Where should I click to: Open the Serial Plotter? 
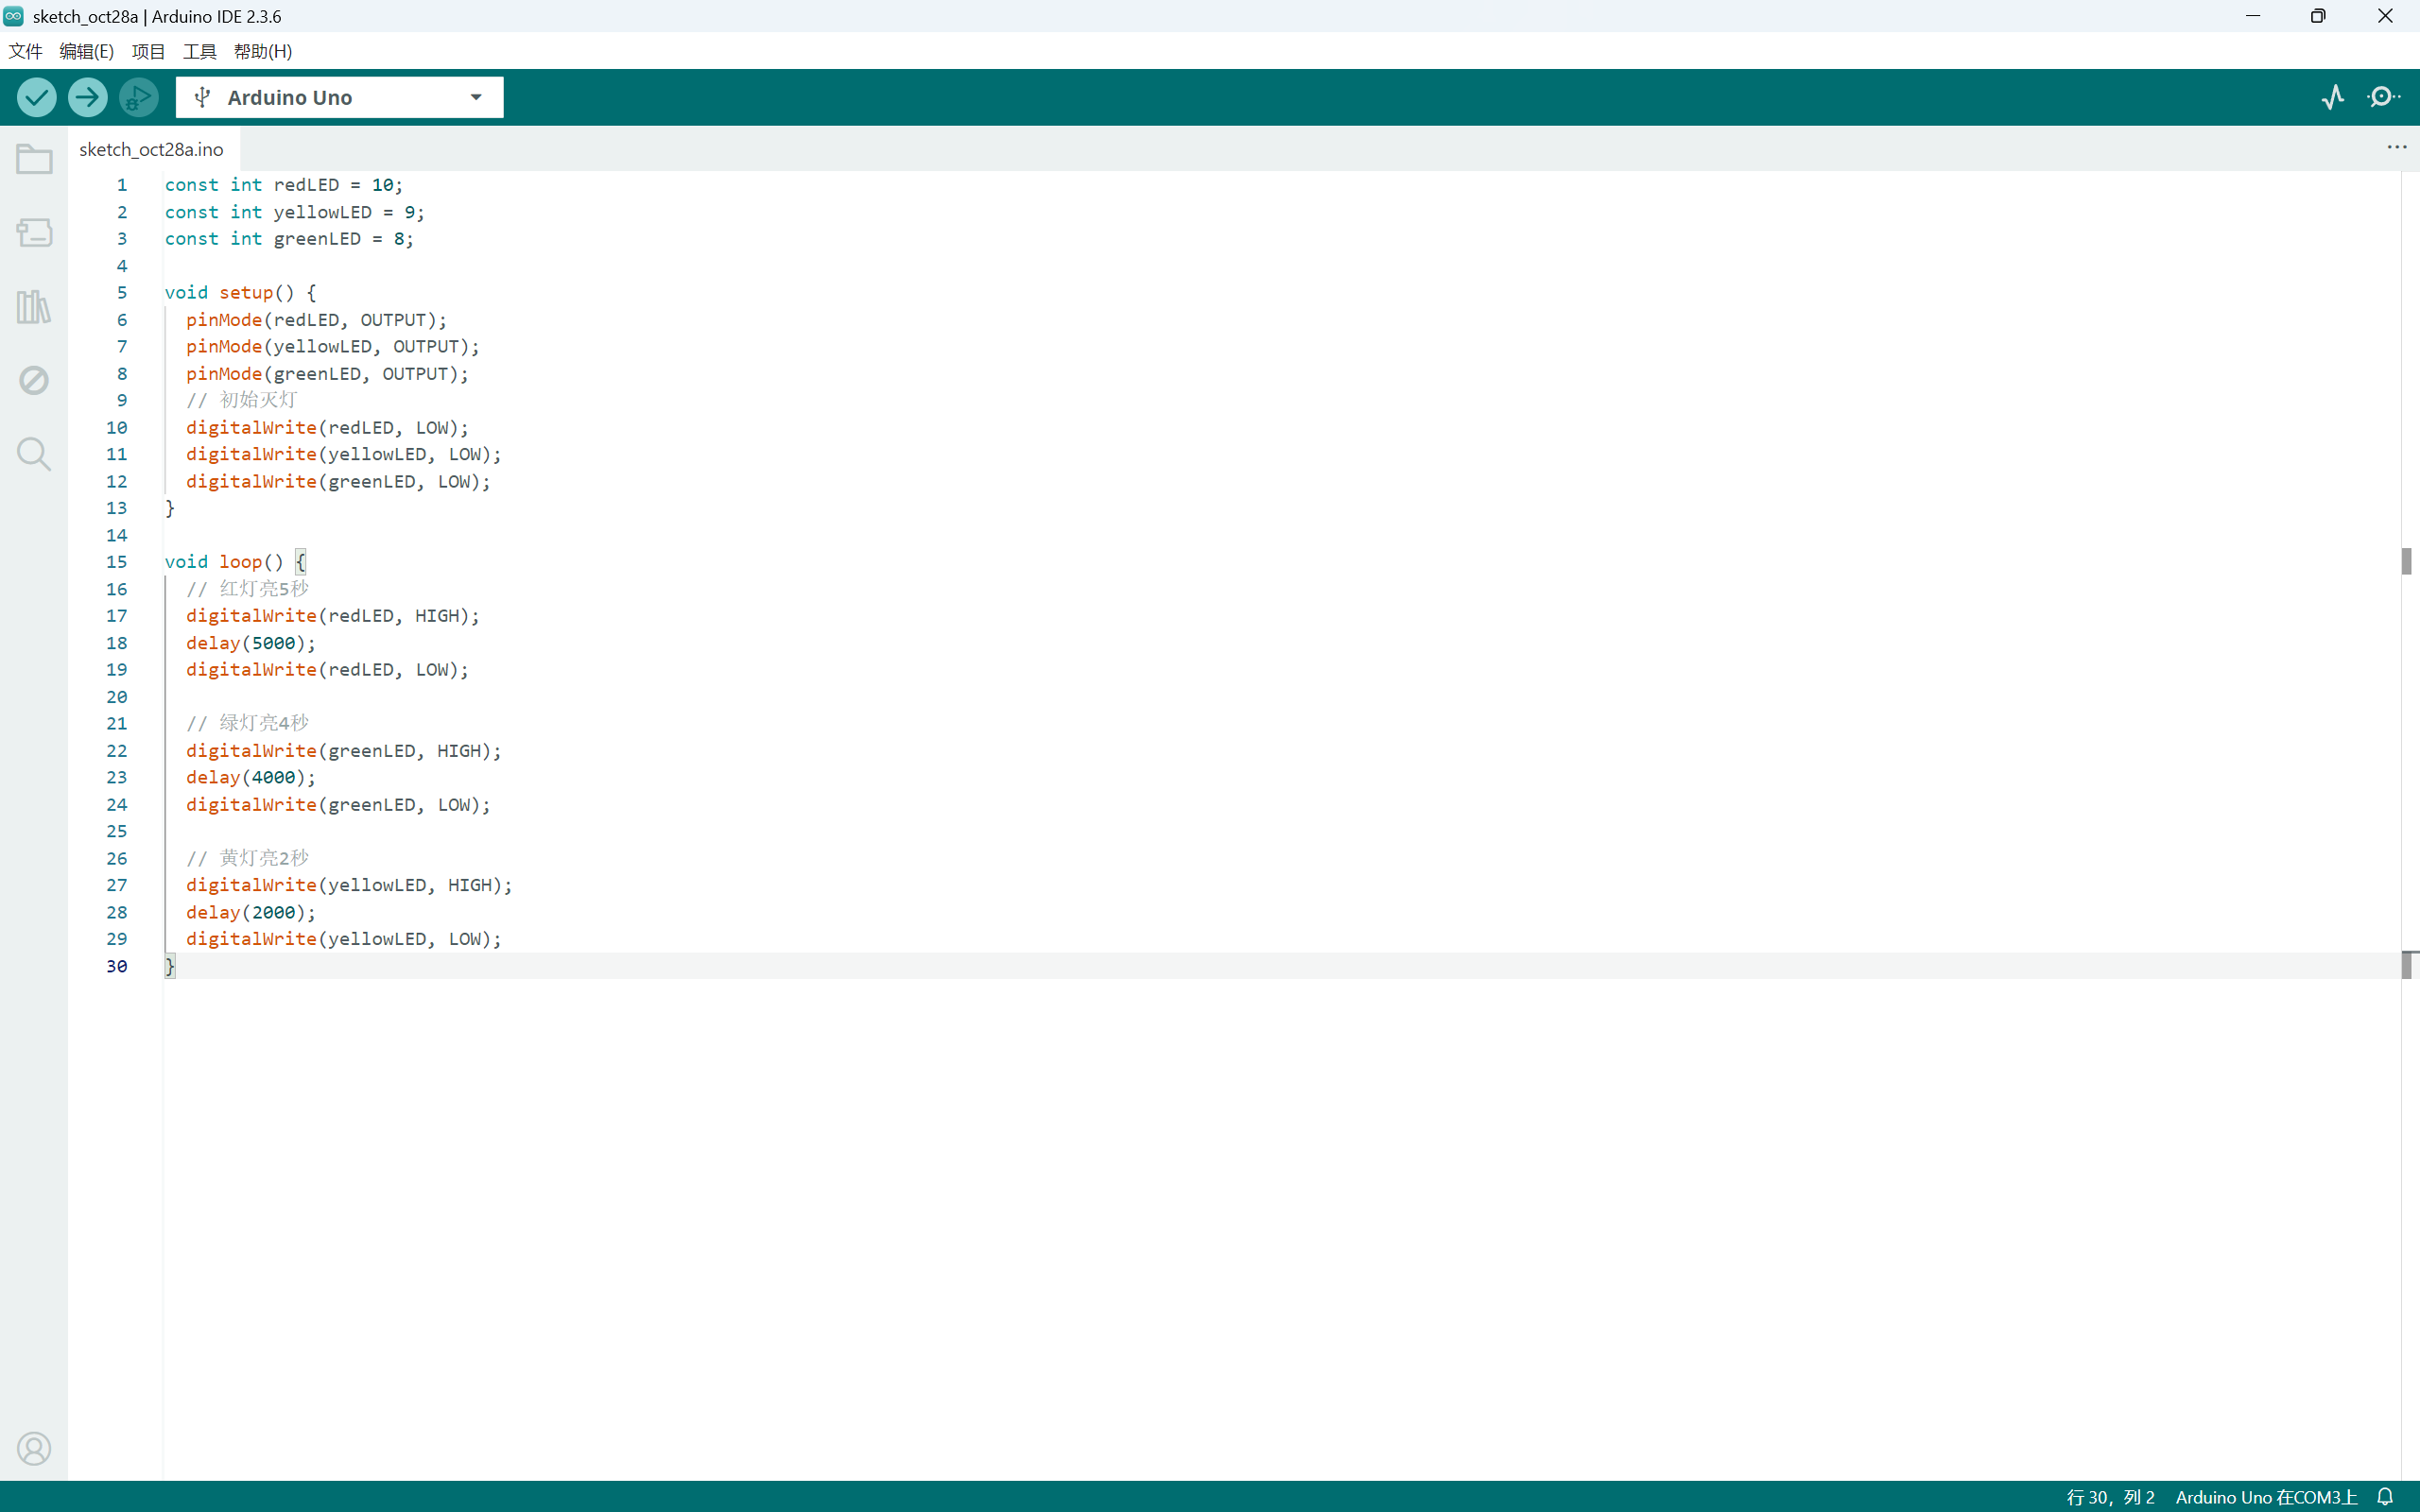tap(2333, 97)
